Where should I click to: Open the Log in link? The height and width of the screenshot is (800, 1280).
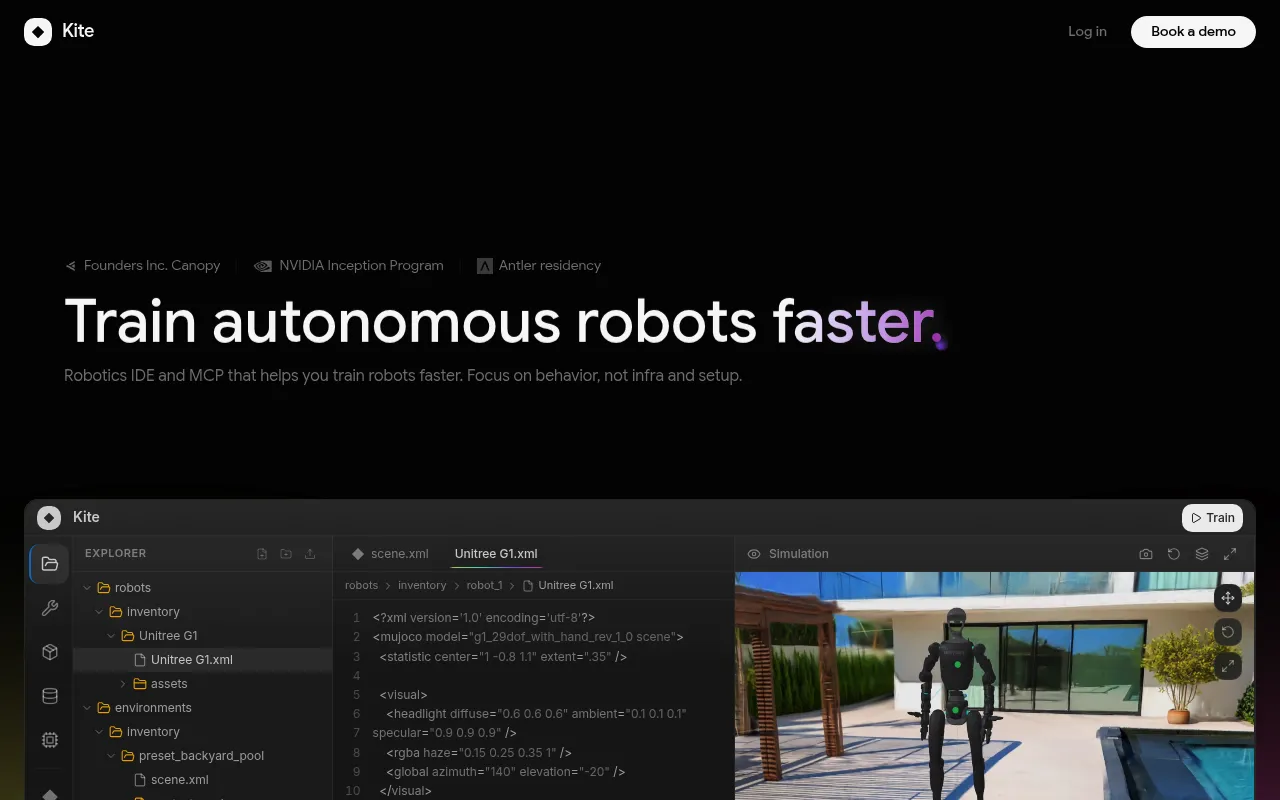tap(1087, 31)
